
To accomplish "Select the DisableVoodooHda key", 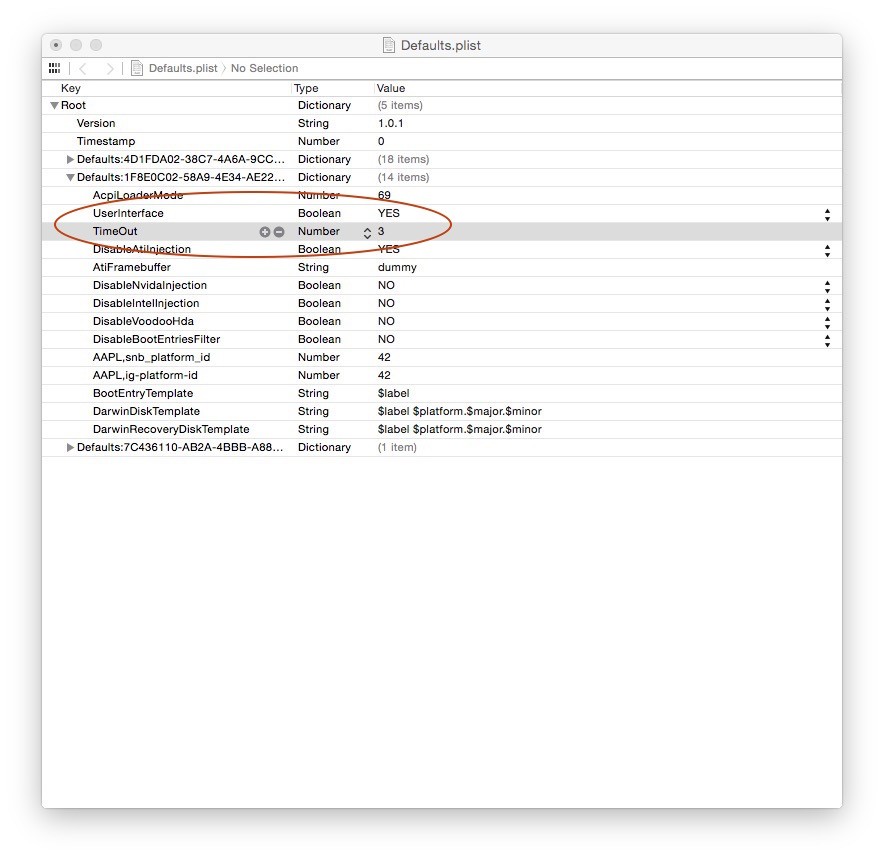I will [x=143, y=322].
